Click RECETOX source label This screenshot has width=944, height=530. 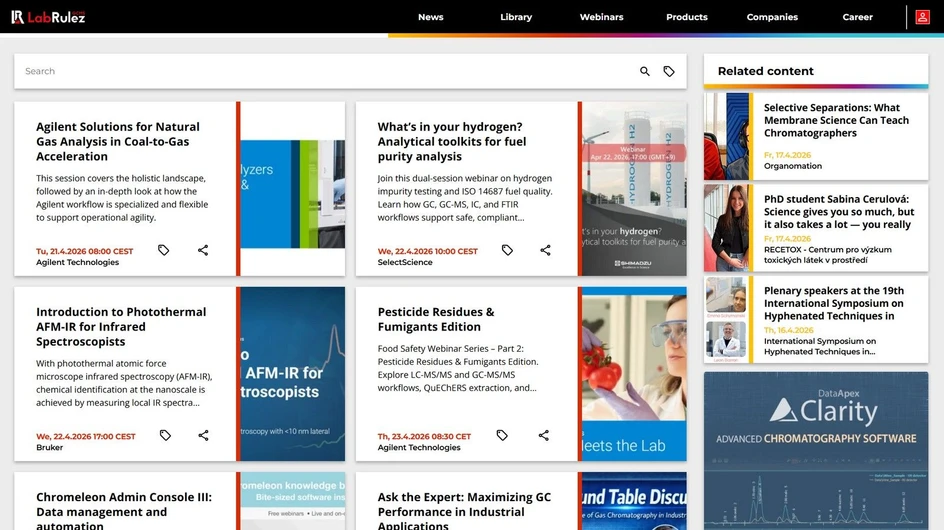[828, 255]
